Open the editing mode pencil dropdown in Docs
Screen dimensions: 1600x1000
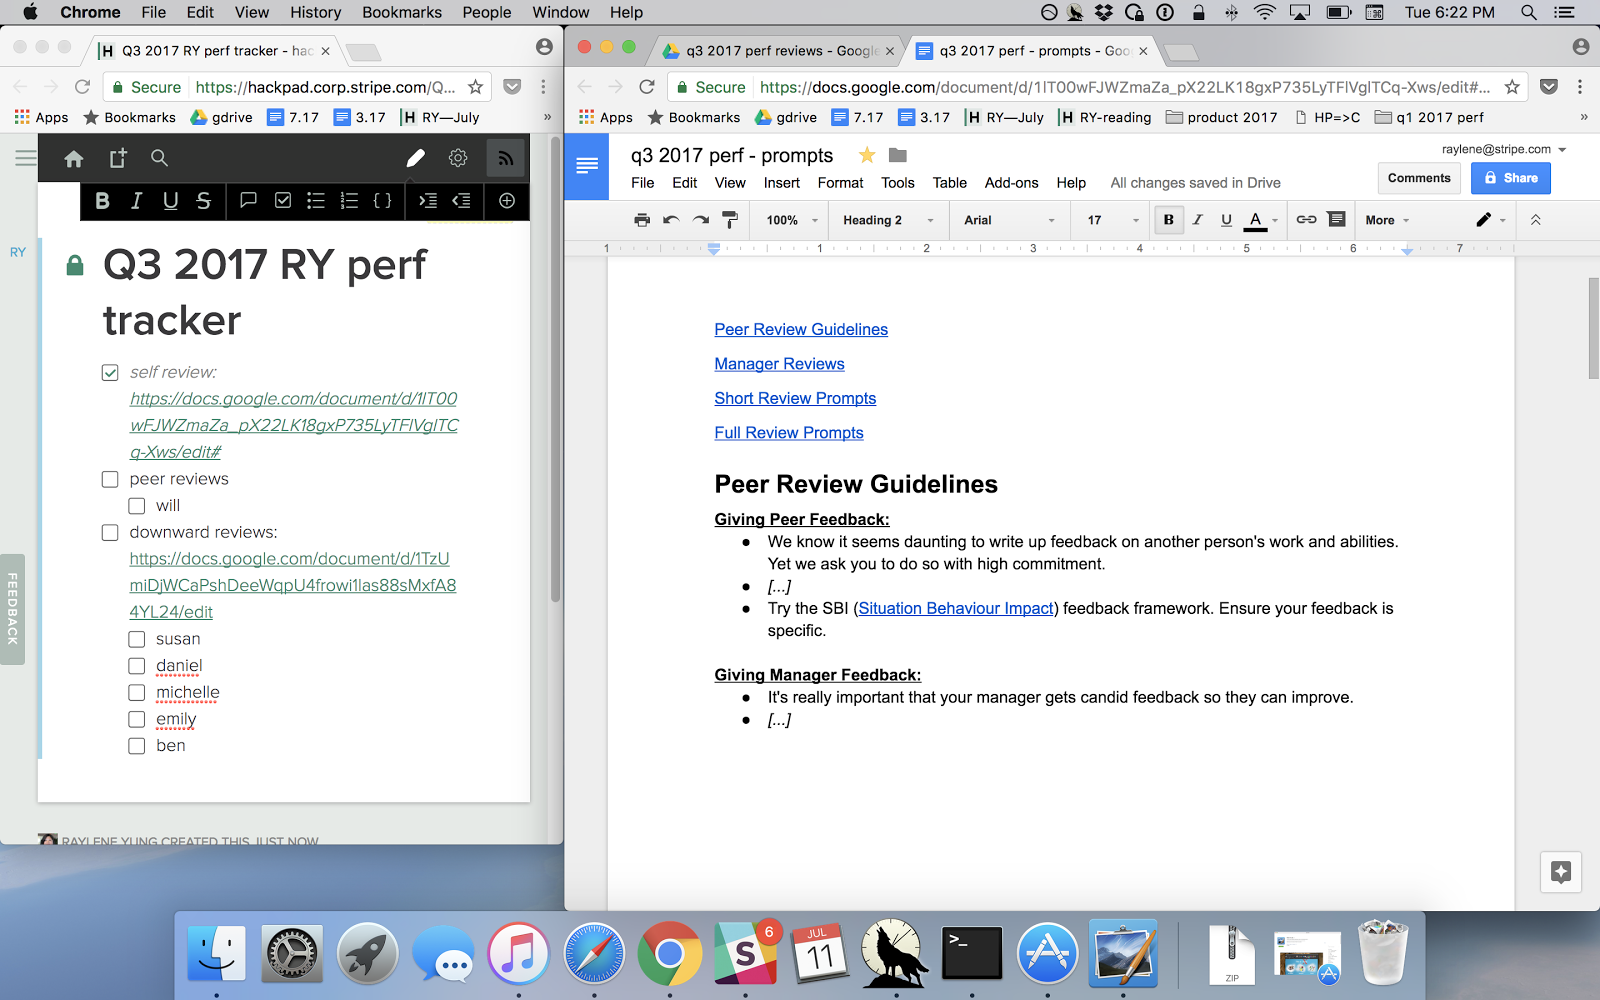point(1491,220)
